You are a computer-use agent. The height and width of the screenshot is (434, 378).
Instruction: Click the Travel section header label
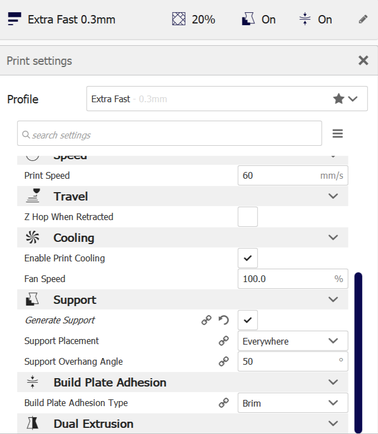pos(71,196)
